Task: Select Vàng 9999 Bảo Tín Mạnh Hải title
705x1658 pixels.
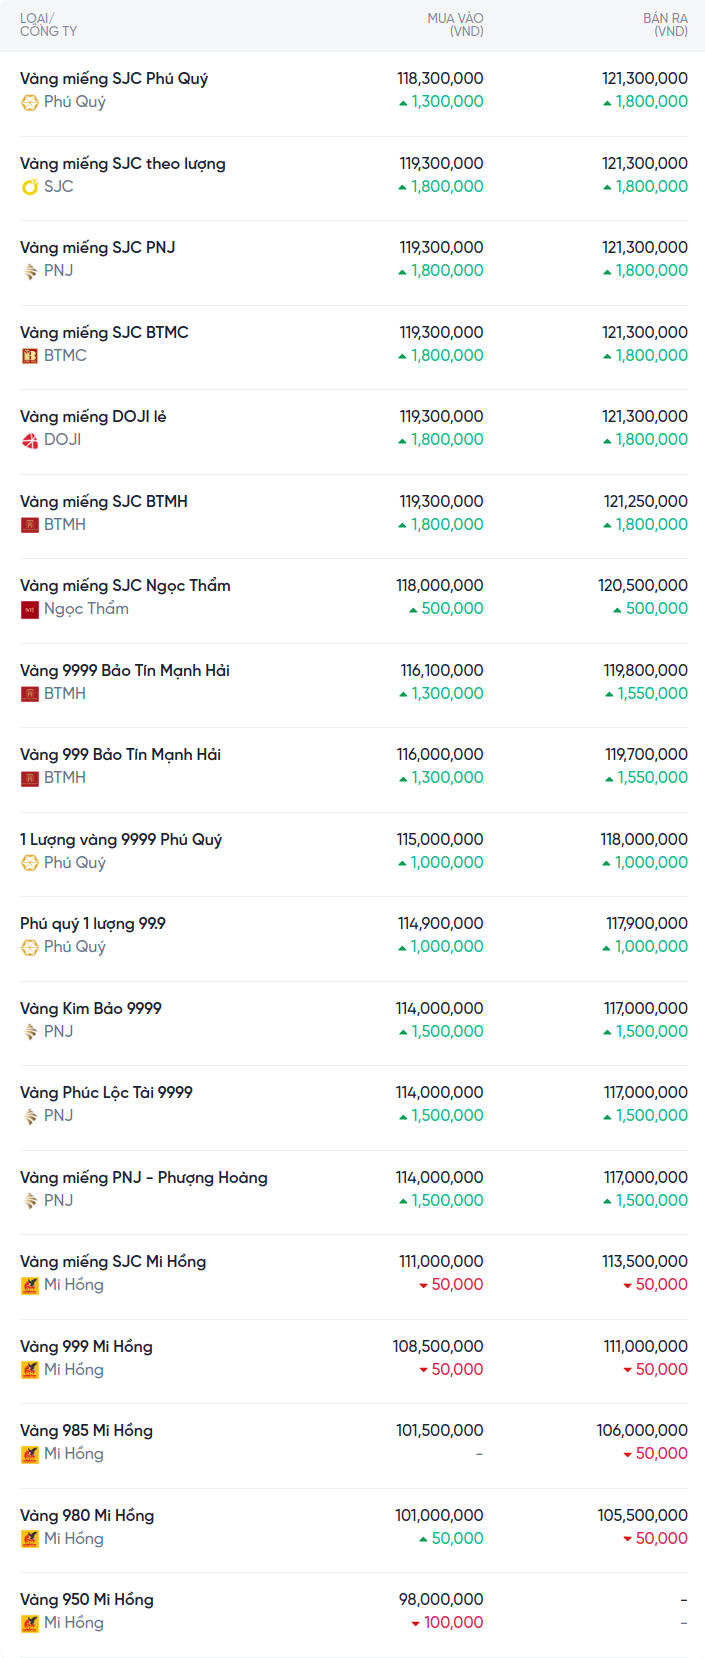Action: pyautogui.click(x=124, y=671)
